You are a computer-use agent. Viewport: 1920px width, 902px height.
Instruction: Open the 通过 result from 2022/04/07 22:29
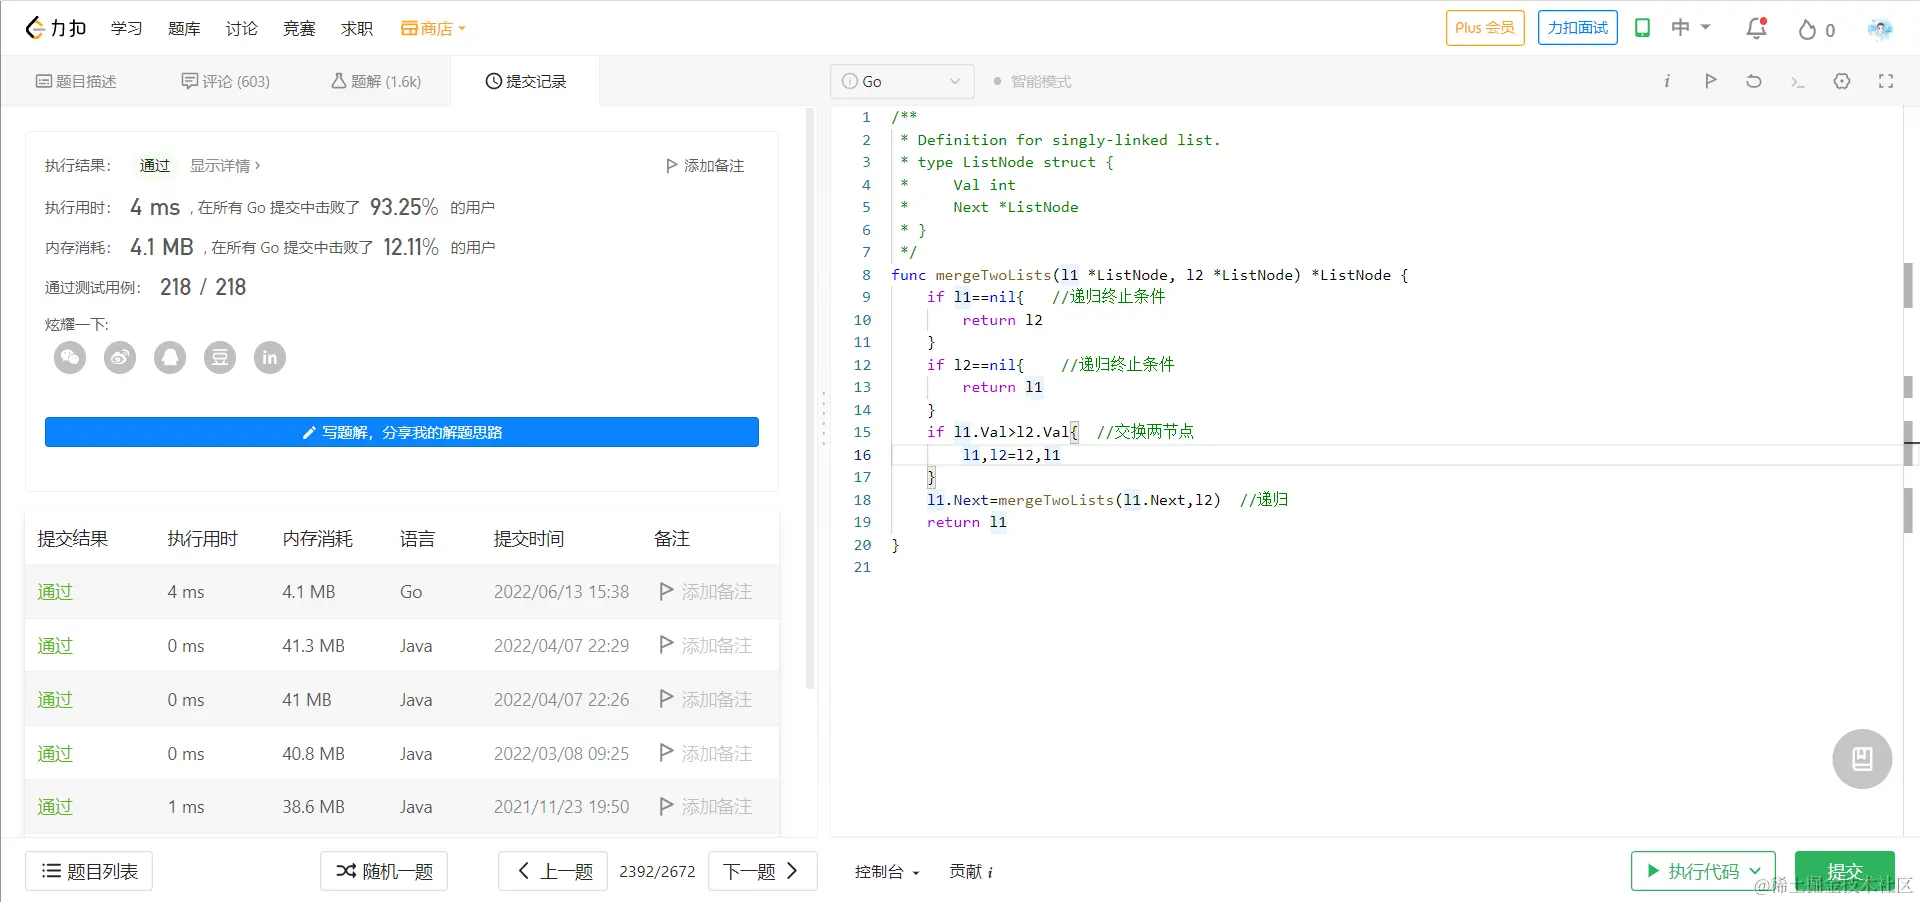(55, 646)
